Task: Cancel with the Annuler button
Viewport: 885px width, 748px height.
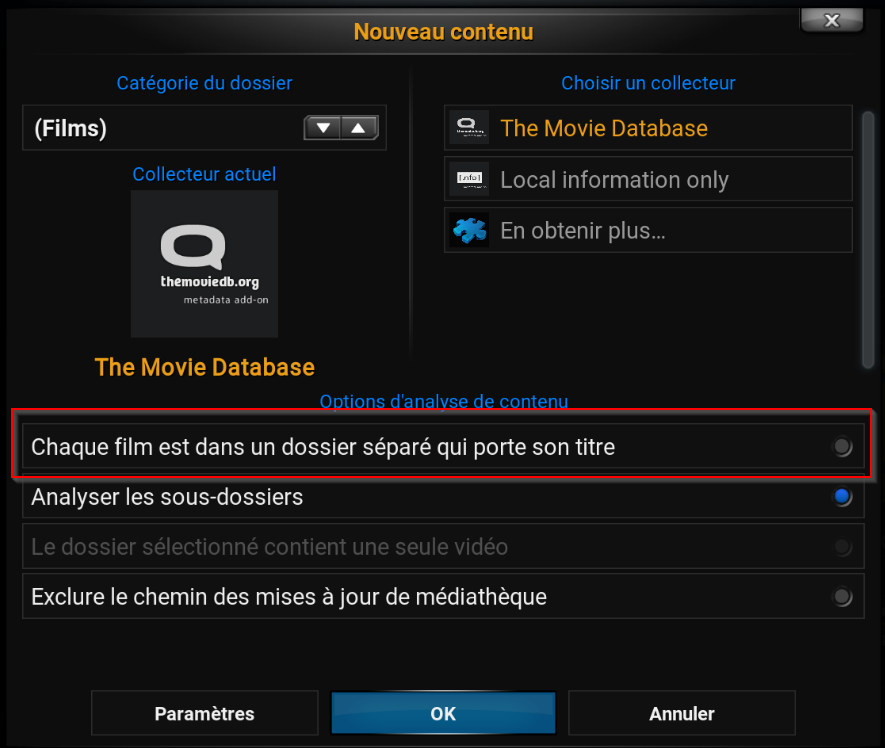Action: click(x=682, y=713)
